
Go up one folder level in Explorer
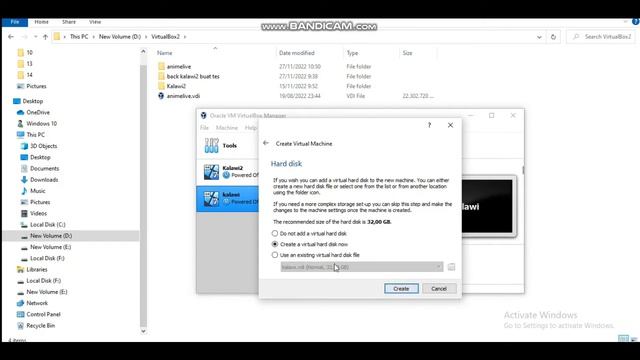click(45, 37)
